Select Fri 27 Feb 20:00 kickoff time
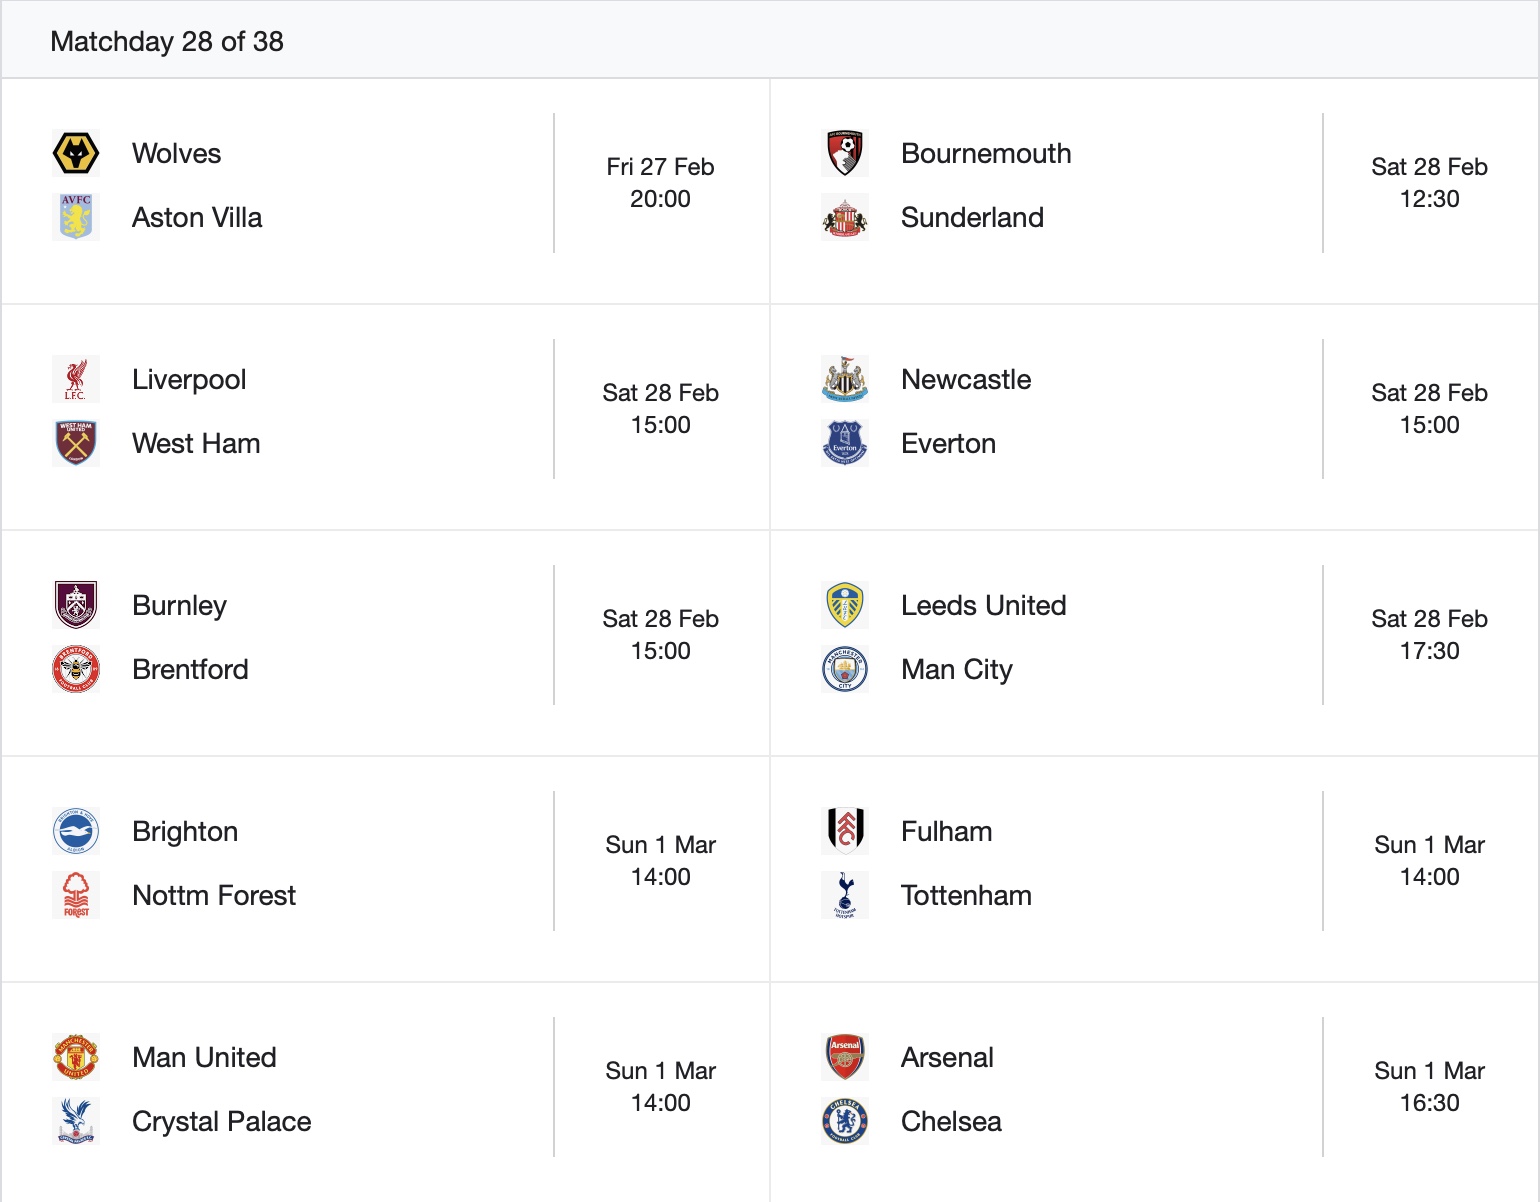 click(660, 183)
